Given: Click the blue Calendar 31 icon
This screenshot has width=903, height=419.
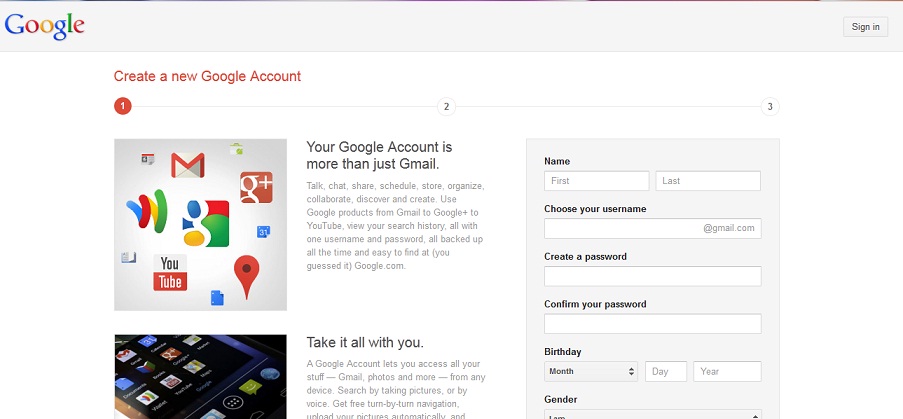Looking at the screenshot, I should pos(263,232).
